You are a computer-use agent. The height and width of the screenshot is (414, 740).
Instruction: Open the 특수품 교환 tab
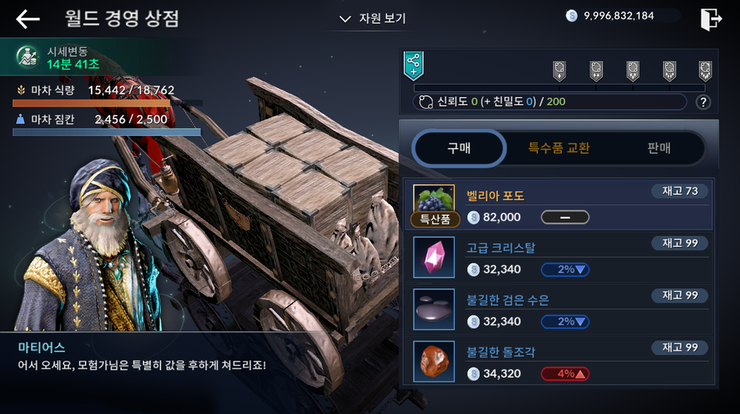click(559, 148)
